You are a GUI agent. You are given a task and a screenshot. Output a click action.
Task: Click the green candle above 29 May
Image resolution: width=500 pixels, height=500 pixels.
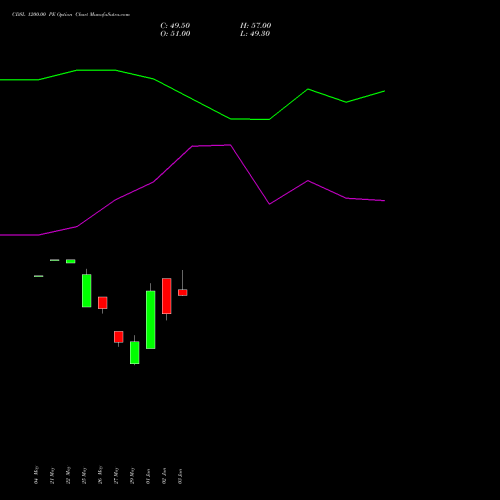(135, 352)
